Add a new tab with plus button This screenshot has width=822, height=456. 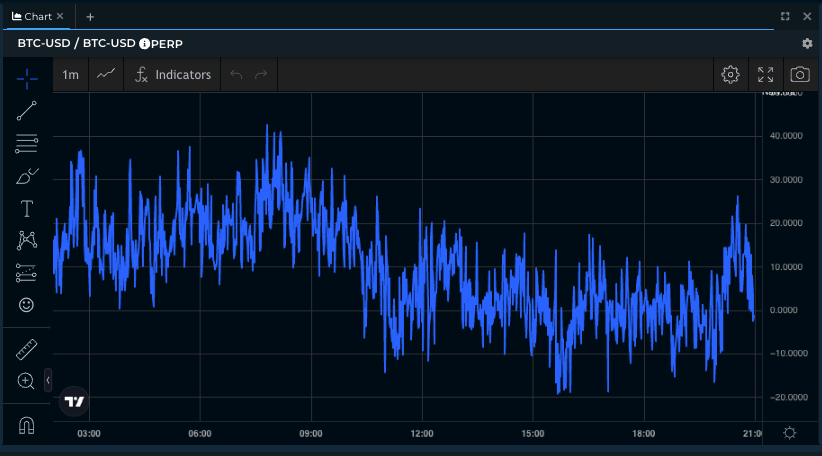tap(90, 16)
